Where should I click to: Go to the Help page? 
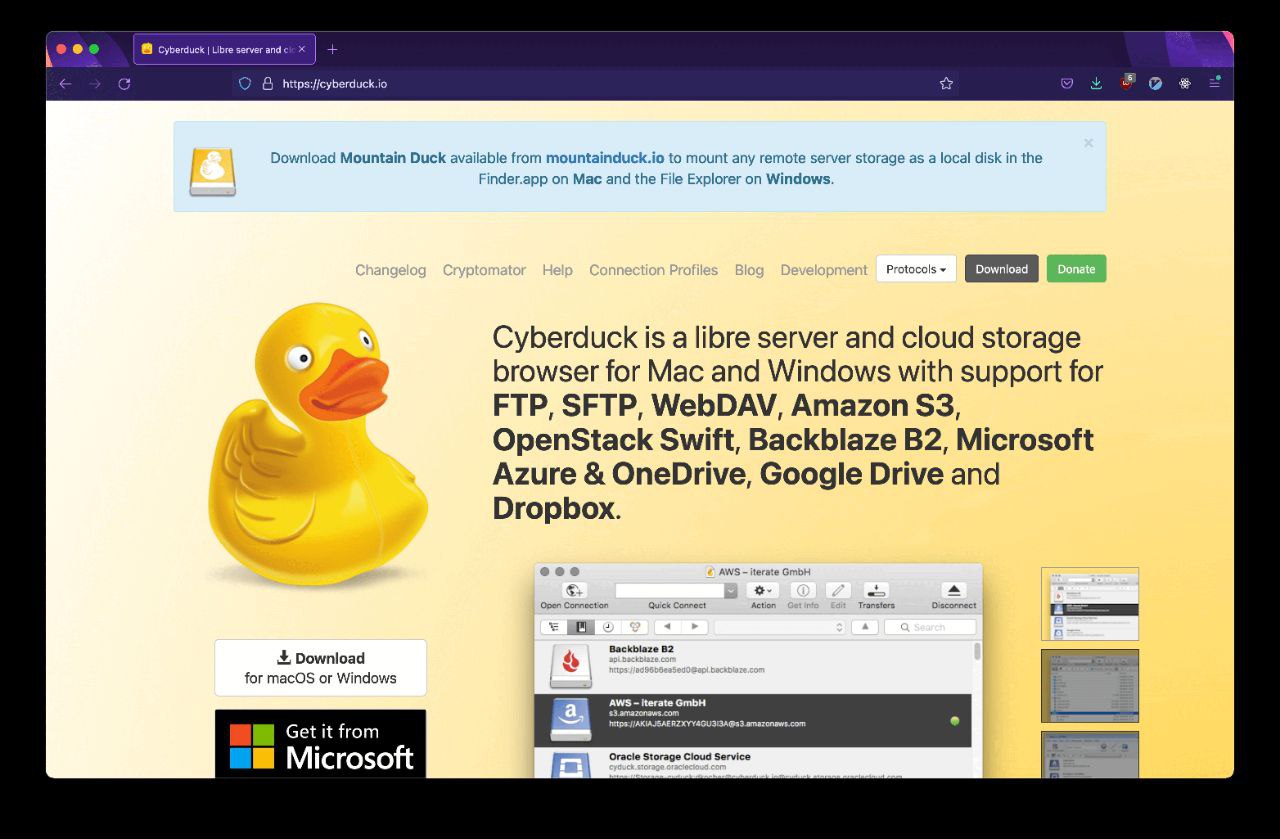tap(557, 270)
